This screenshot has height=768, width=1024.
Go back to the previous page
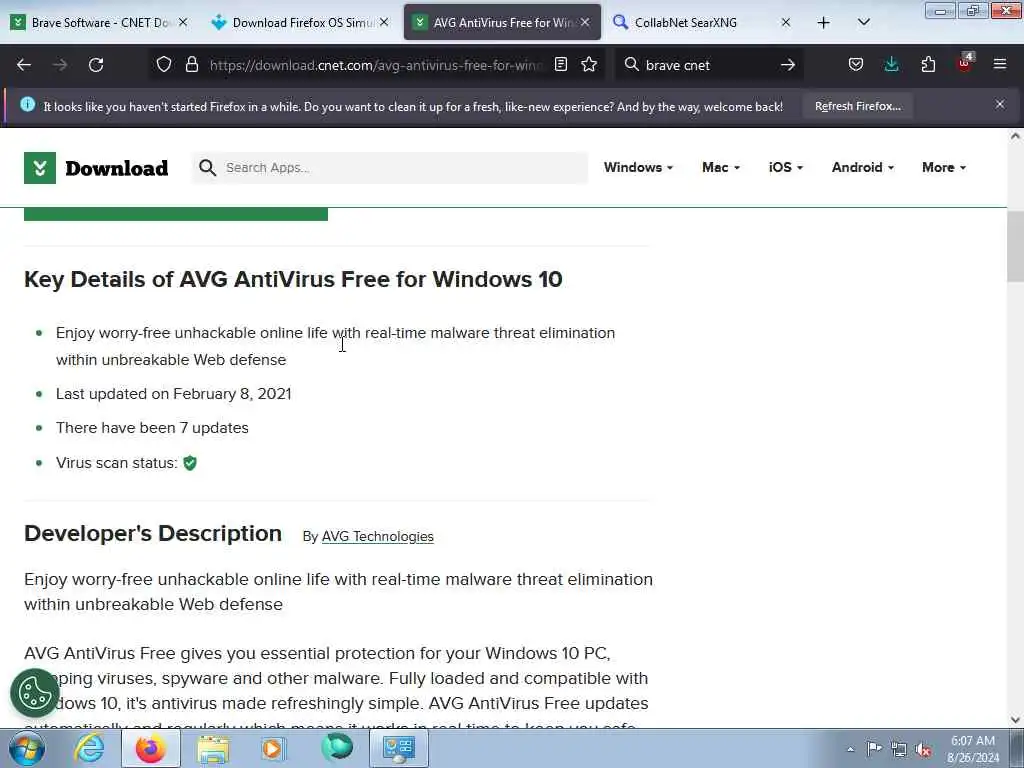[24, 65]
